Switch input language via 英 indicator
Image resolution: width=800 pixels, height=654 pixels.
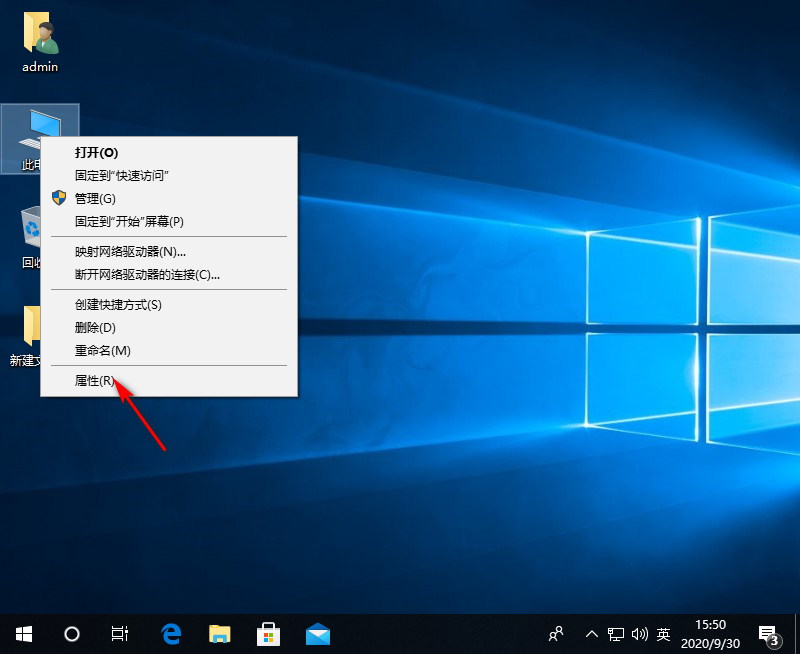click(663, 633)
